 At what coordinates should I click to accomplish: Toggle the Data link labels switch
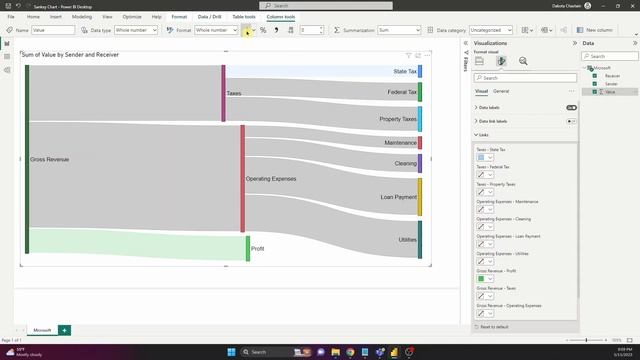point(571,121)
